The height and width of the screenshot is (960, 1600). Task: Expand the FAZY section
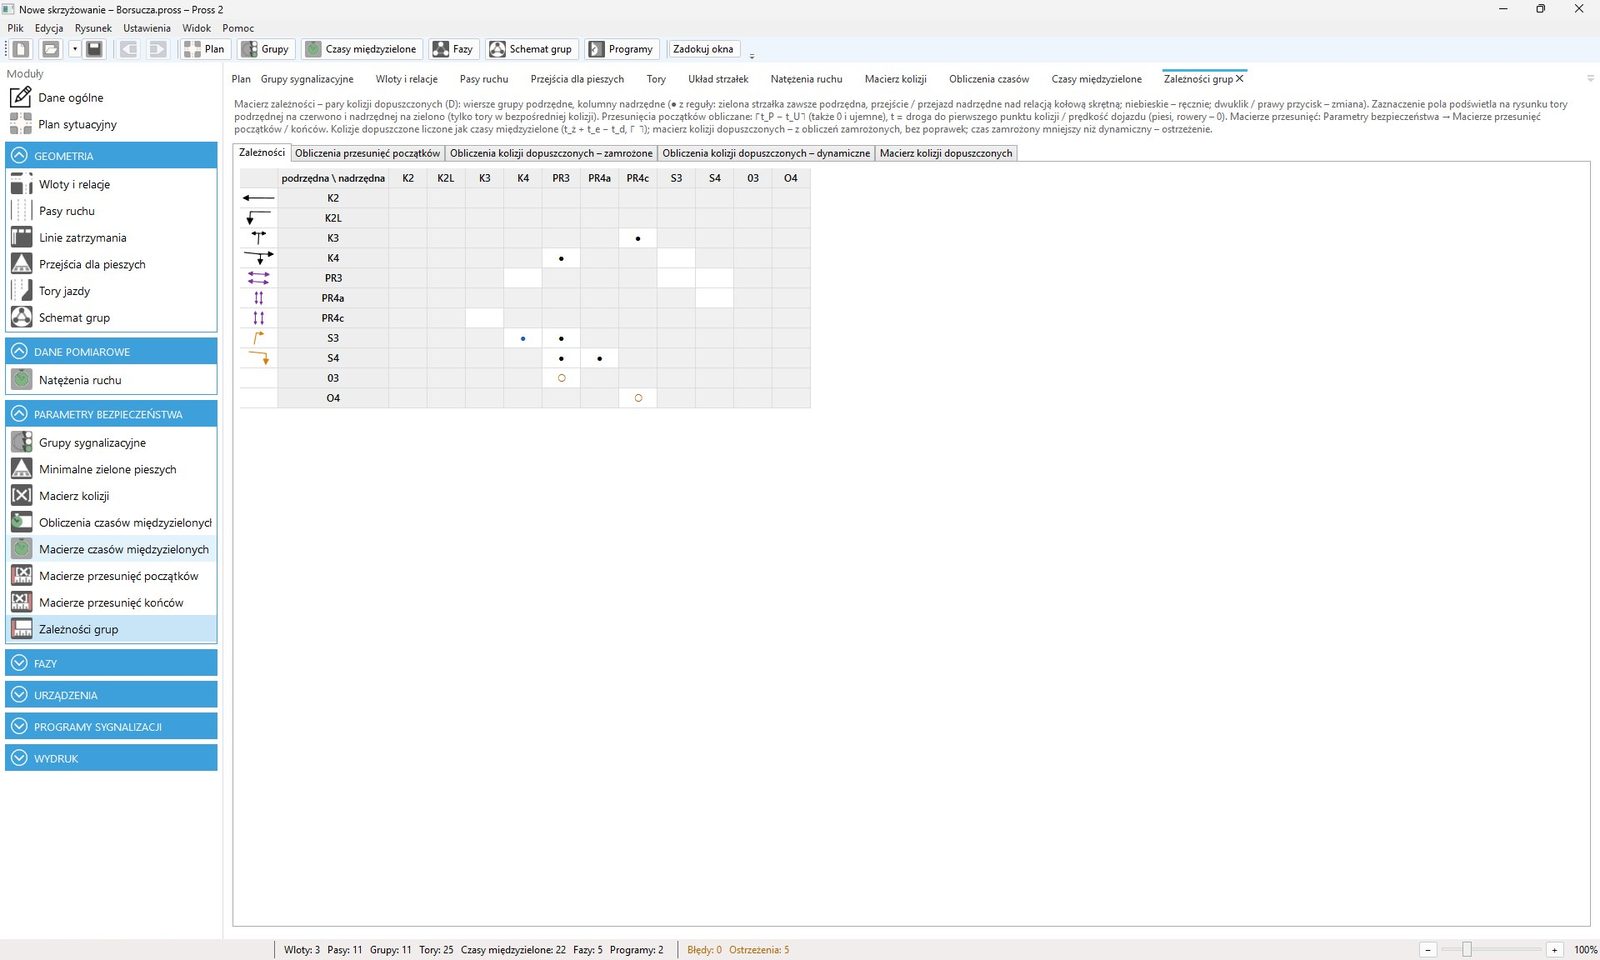point(111,664)
